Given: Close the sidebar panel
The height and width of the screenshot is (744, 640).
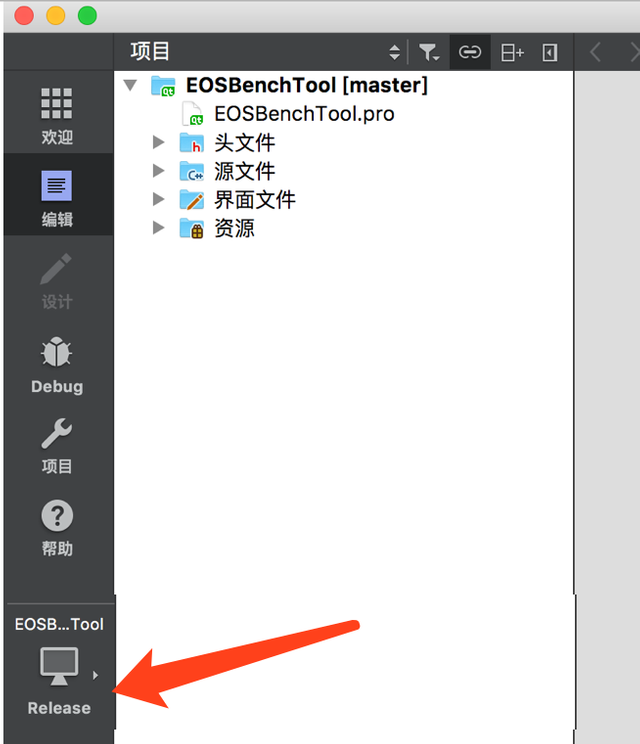Looking at the screenshot, I should click(550, 52).
